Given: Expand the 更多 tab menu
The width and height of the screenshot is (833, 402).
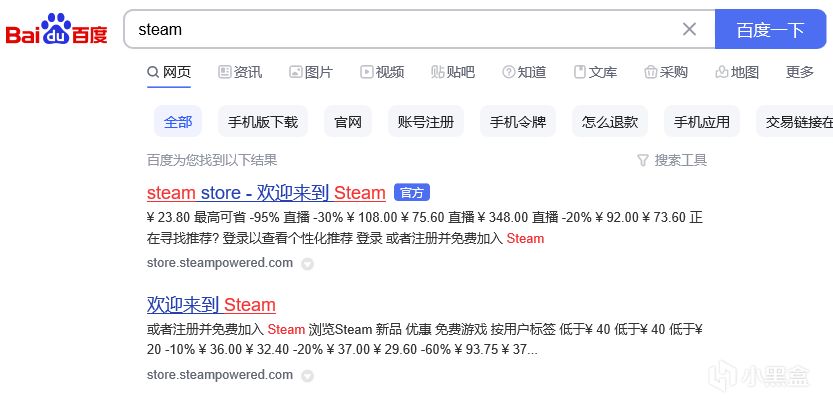Looking at the screenshot, I should (800, 72).
